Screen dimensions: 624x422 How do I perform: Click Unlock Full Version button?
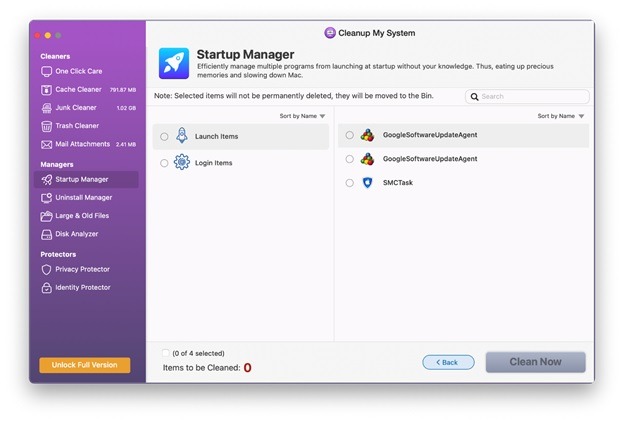(85, 365)
